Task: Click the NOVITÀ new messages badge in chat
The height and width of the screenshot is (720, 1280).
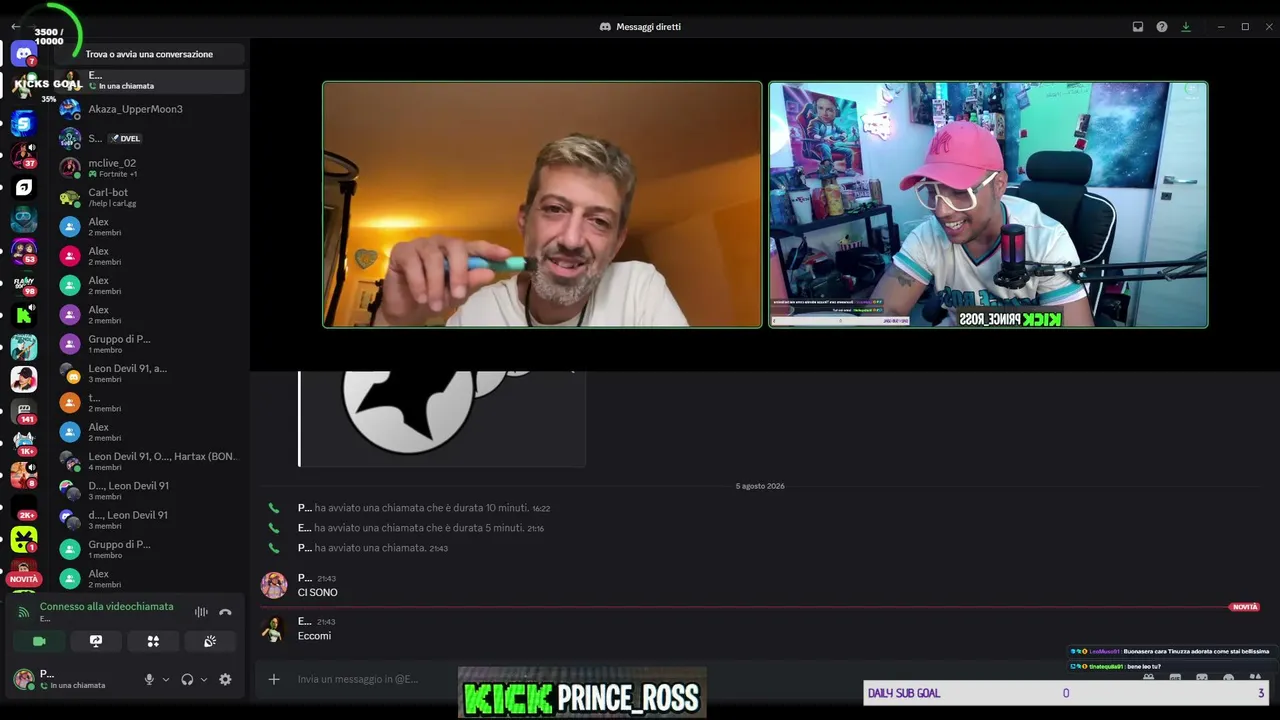Action: coord(1245,607)
